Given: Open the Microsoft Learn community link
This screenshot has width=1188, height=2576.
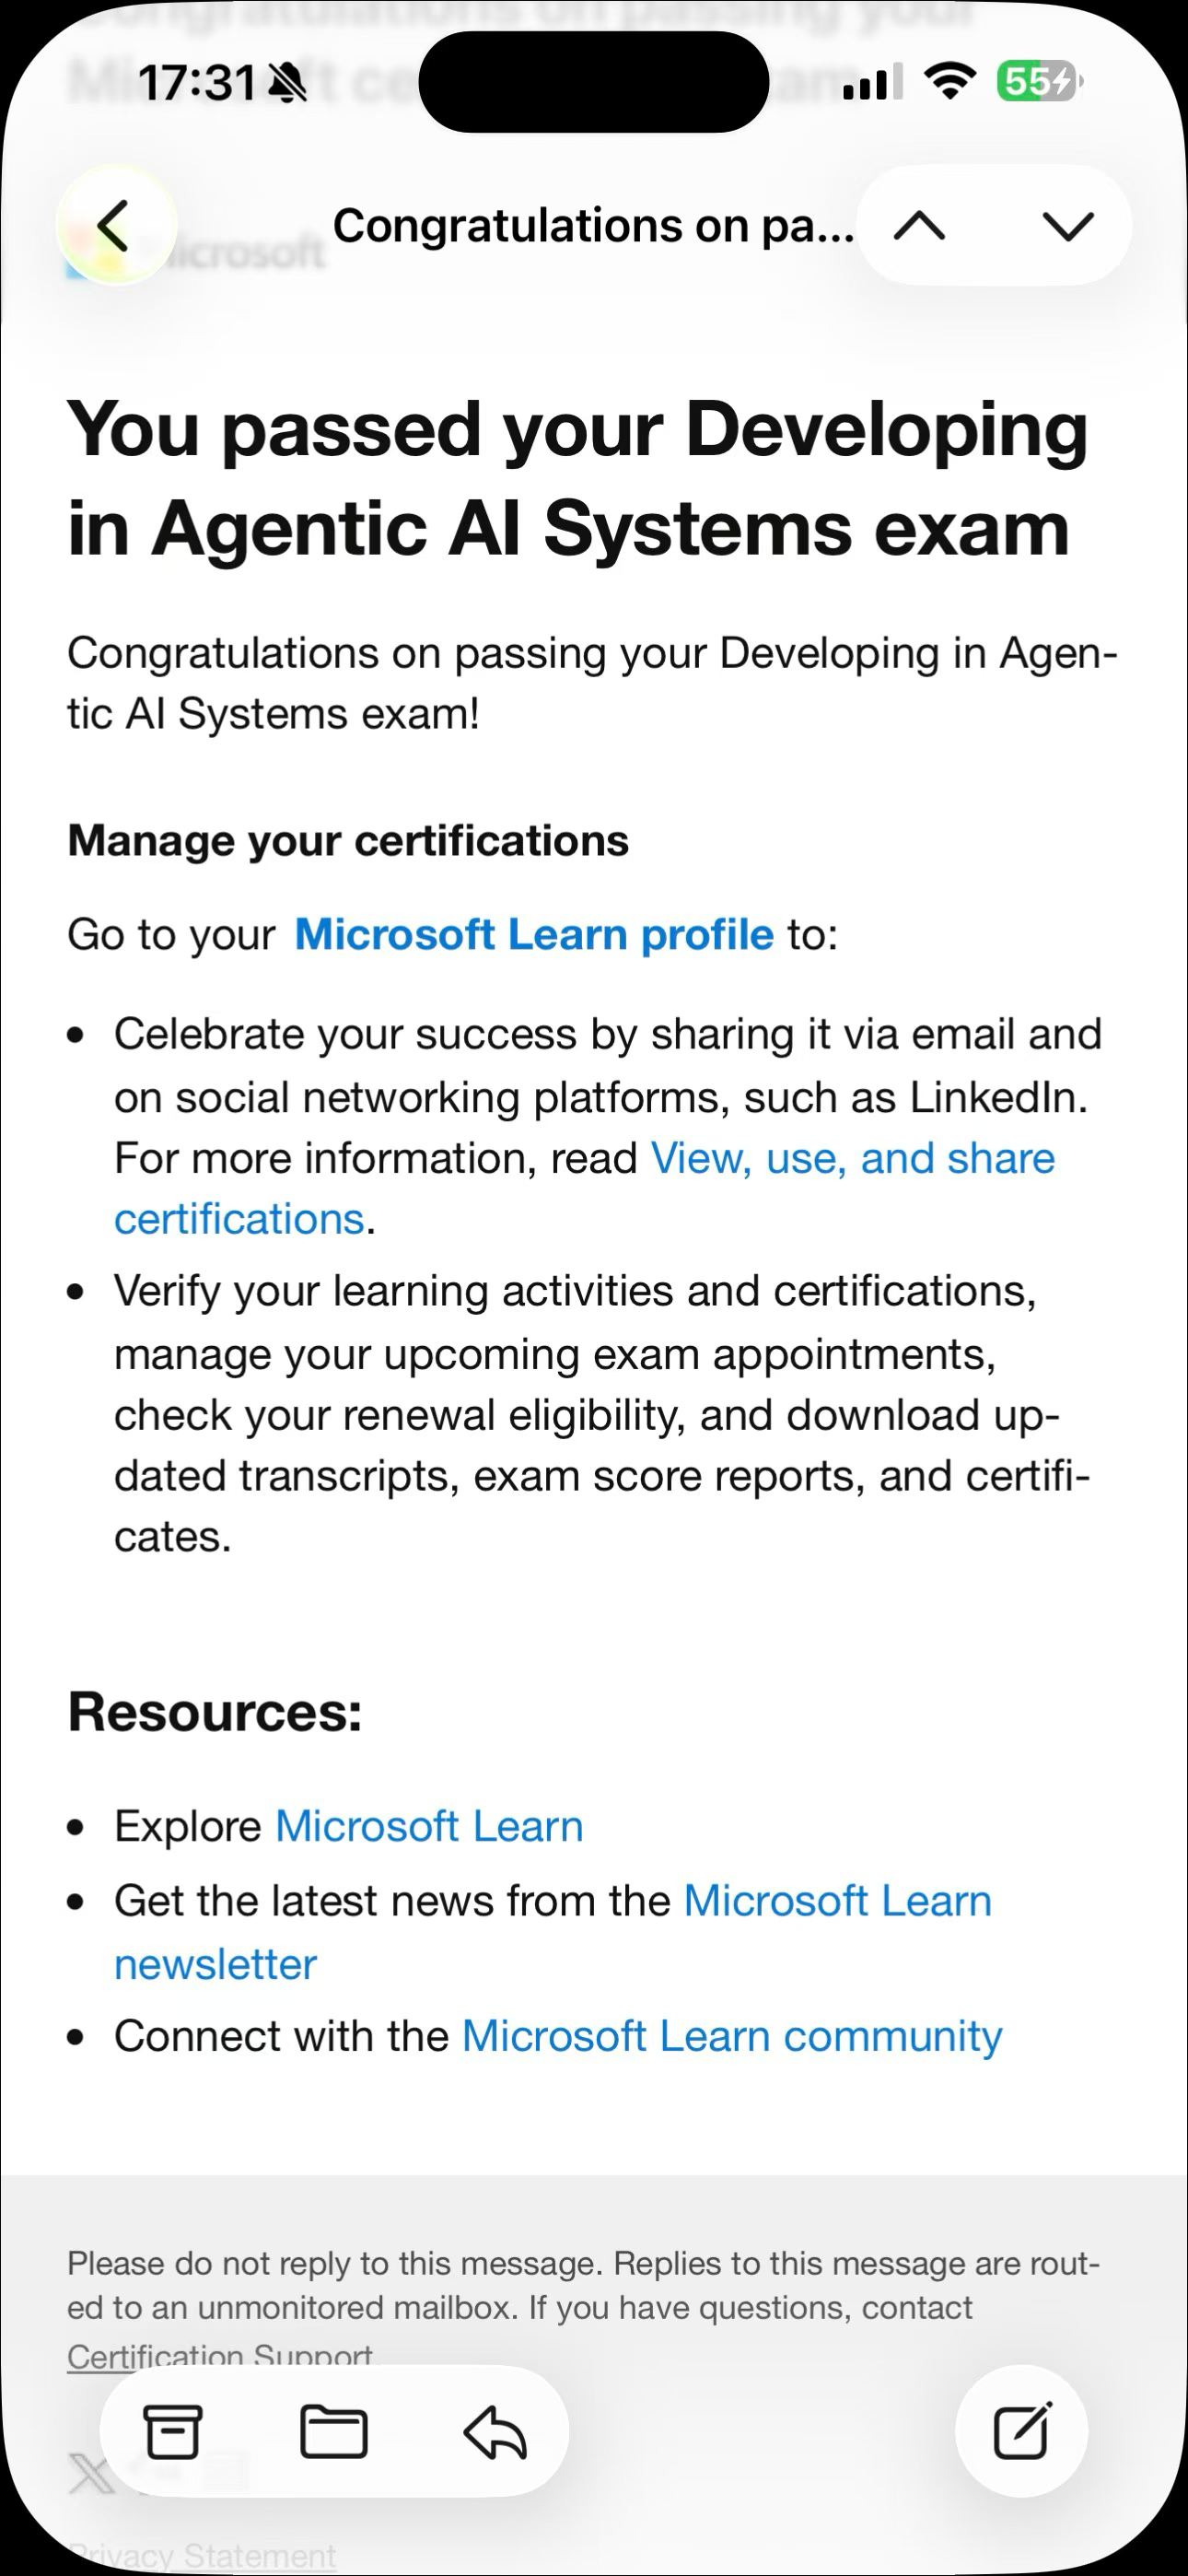Looking at the screenshot, I should pos(732,2036).
